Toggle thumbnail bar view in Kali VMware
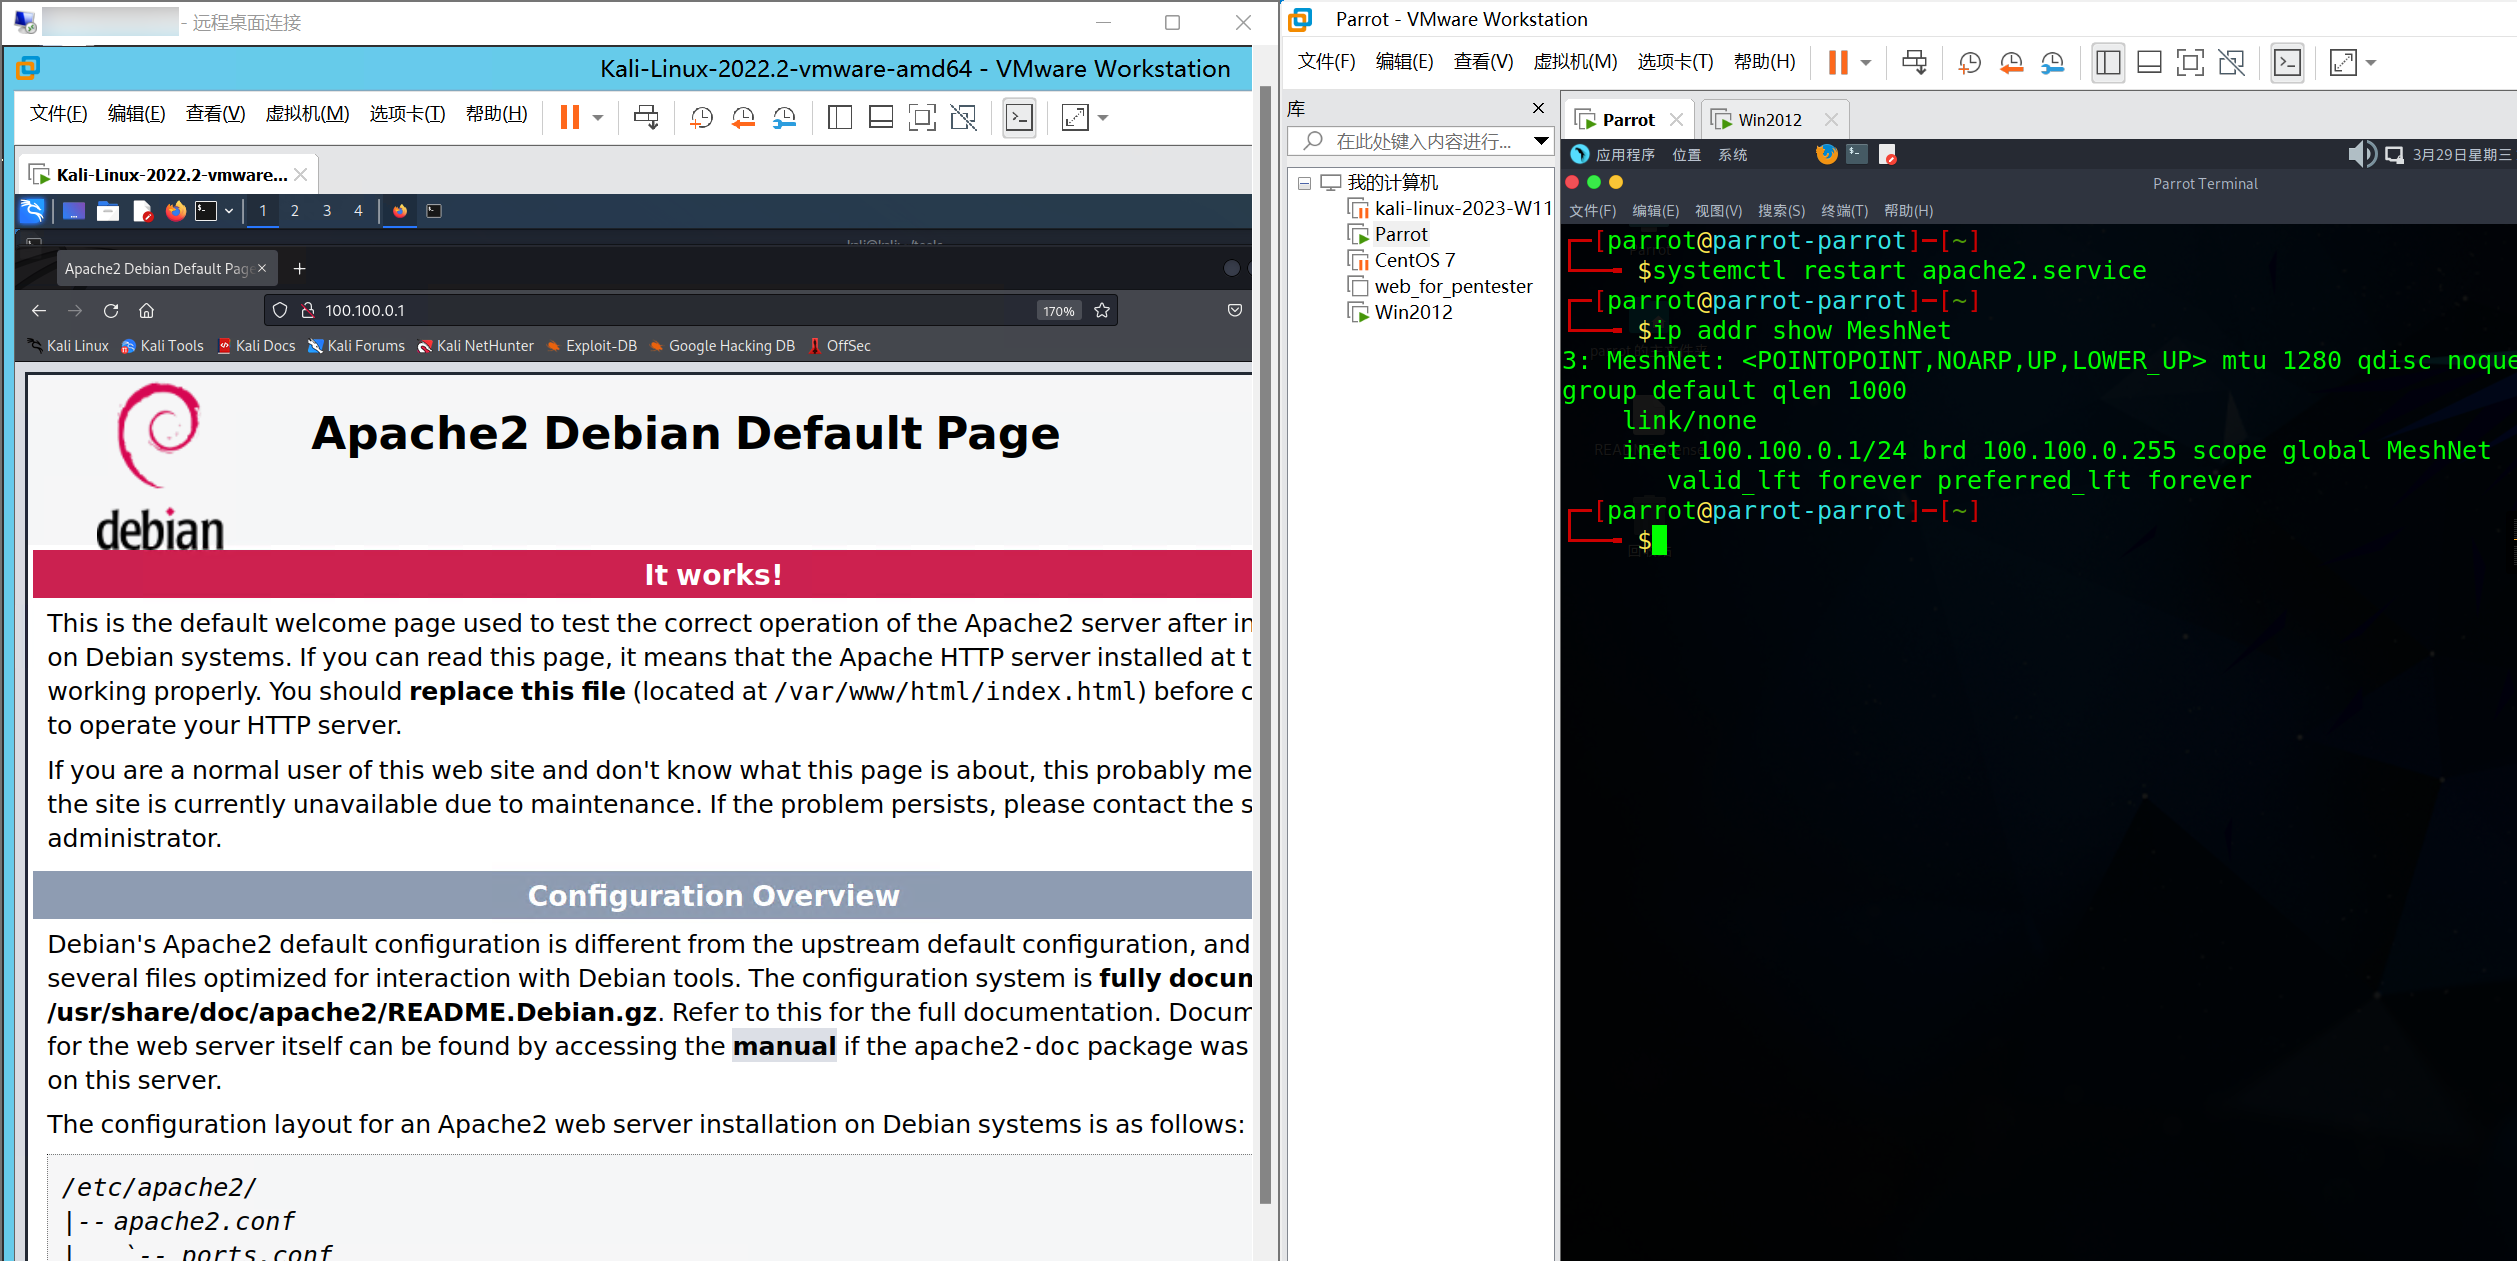This screenshot has width=2517, height=1261. (x=881, y=118)
